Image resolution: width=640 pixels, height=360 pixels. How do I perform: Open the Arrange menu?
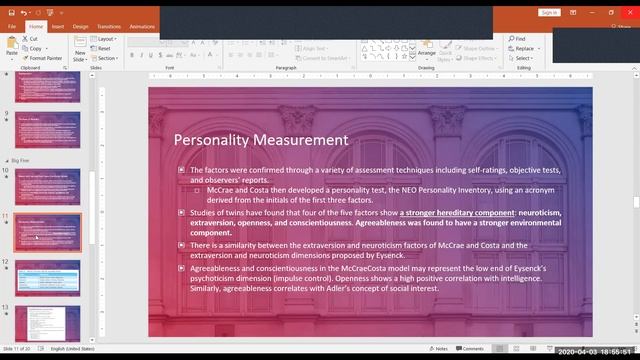tap(427, 49)
